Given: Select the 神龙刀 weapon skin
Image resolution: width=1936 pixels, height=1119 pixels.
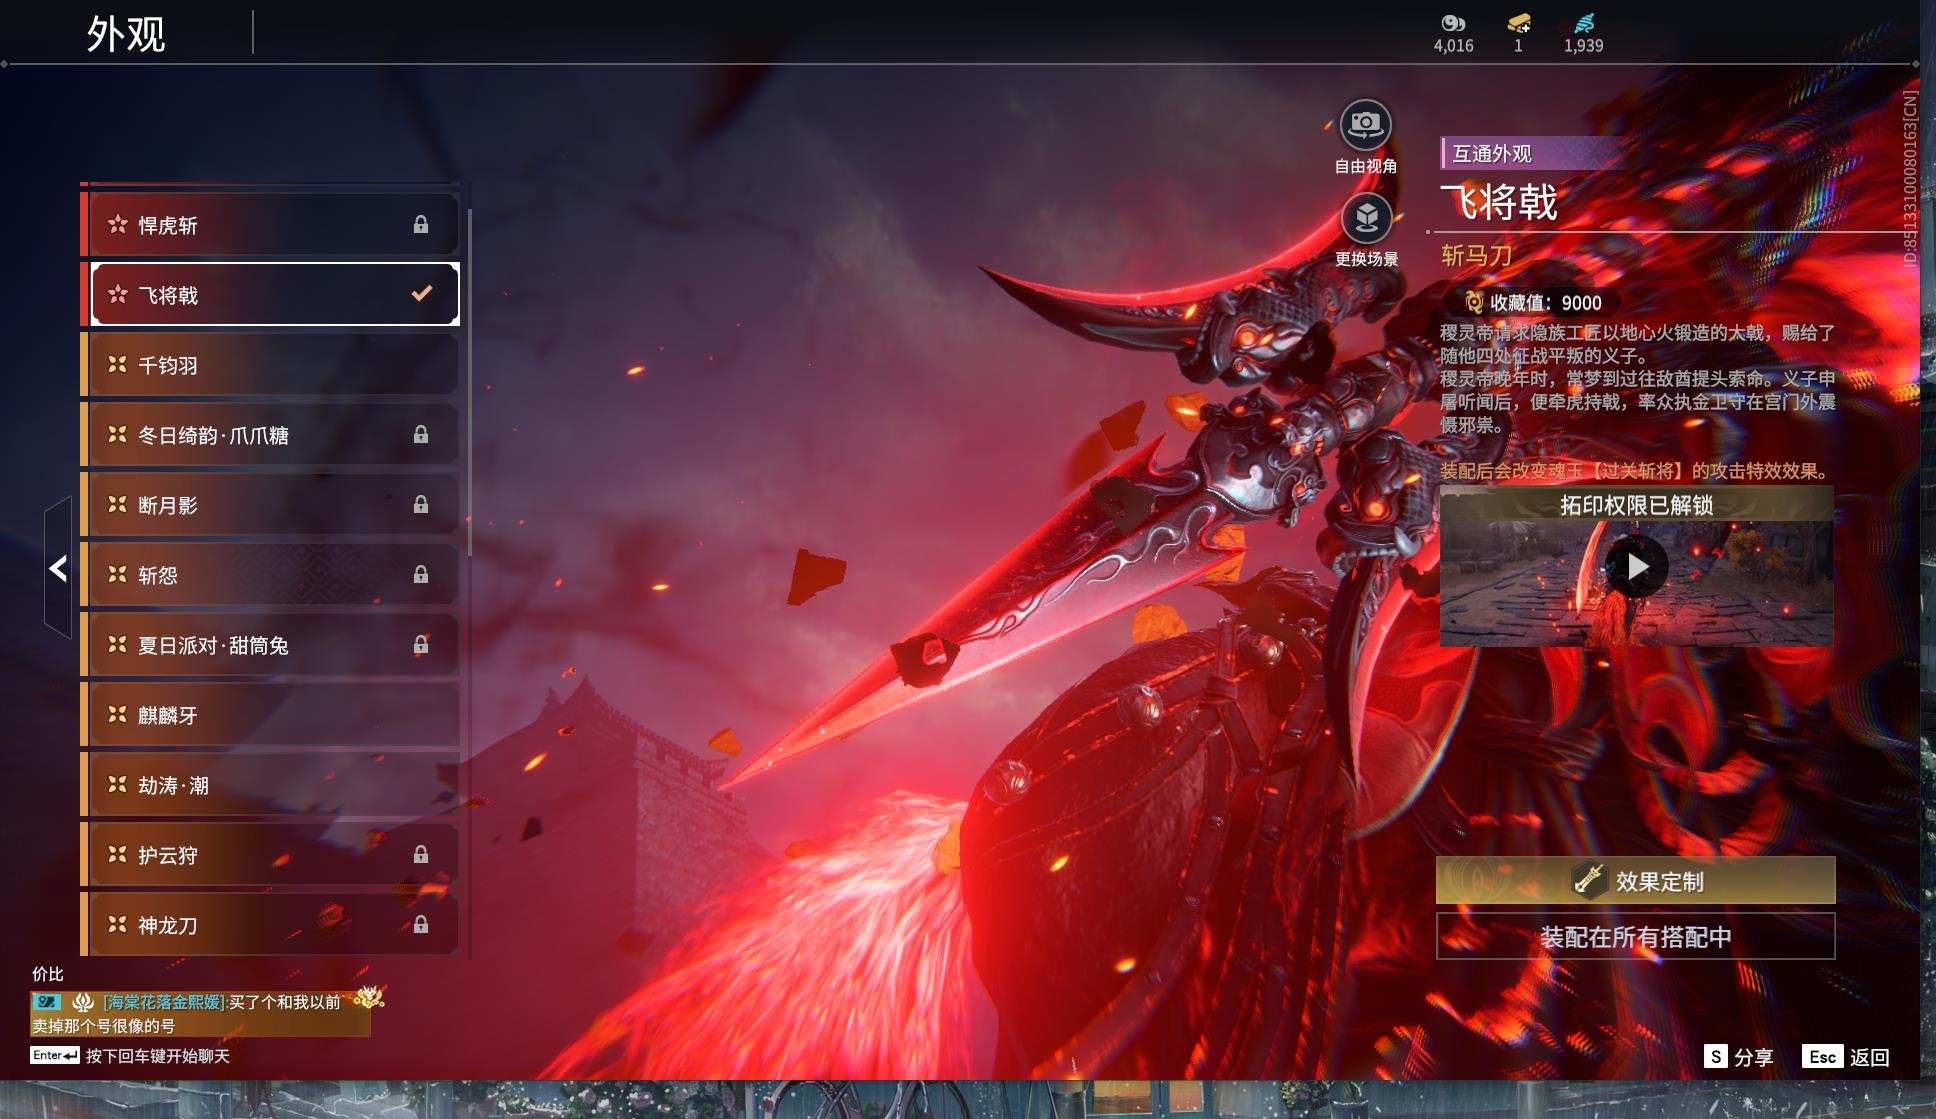Looking at the screenshot, I should tap(270, 925).
